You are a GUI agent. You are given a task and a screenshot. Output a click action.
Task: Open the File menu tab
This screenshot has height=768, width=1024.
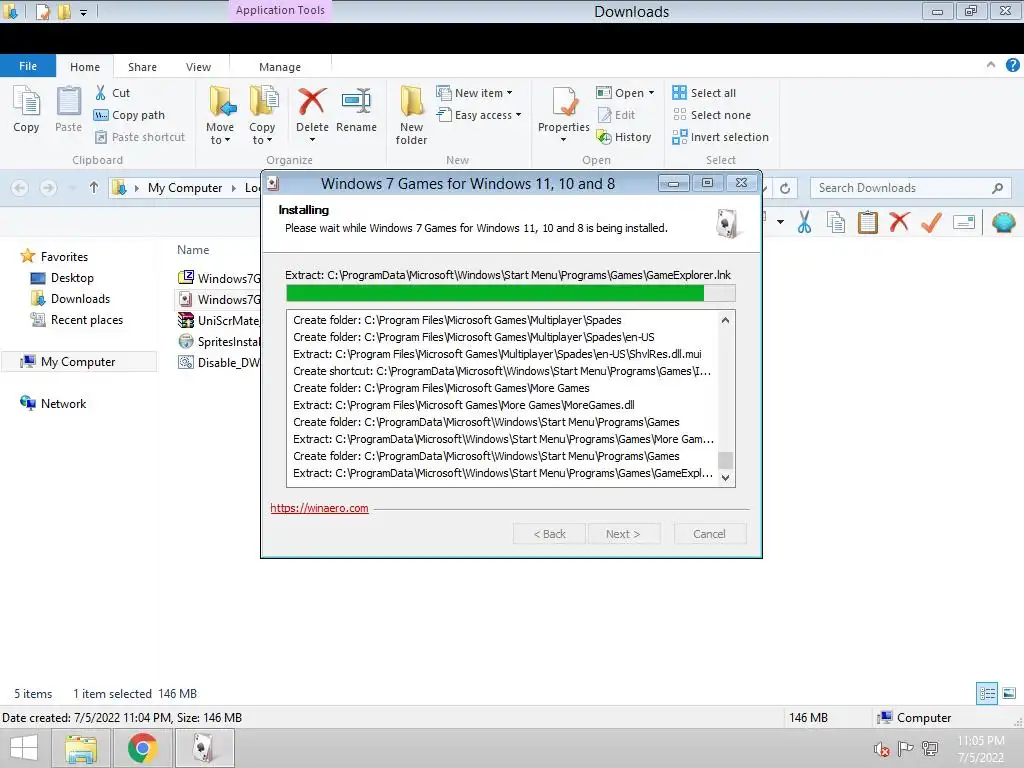click(x=28, y=66)
